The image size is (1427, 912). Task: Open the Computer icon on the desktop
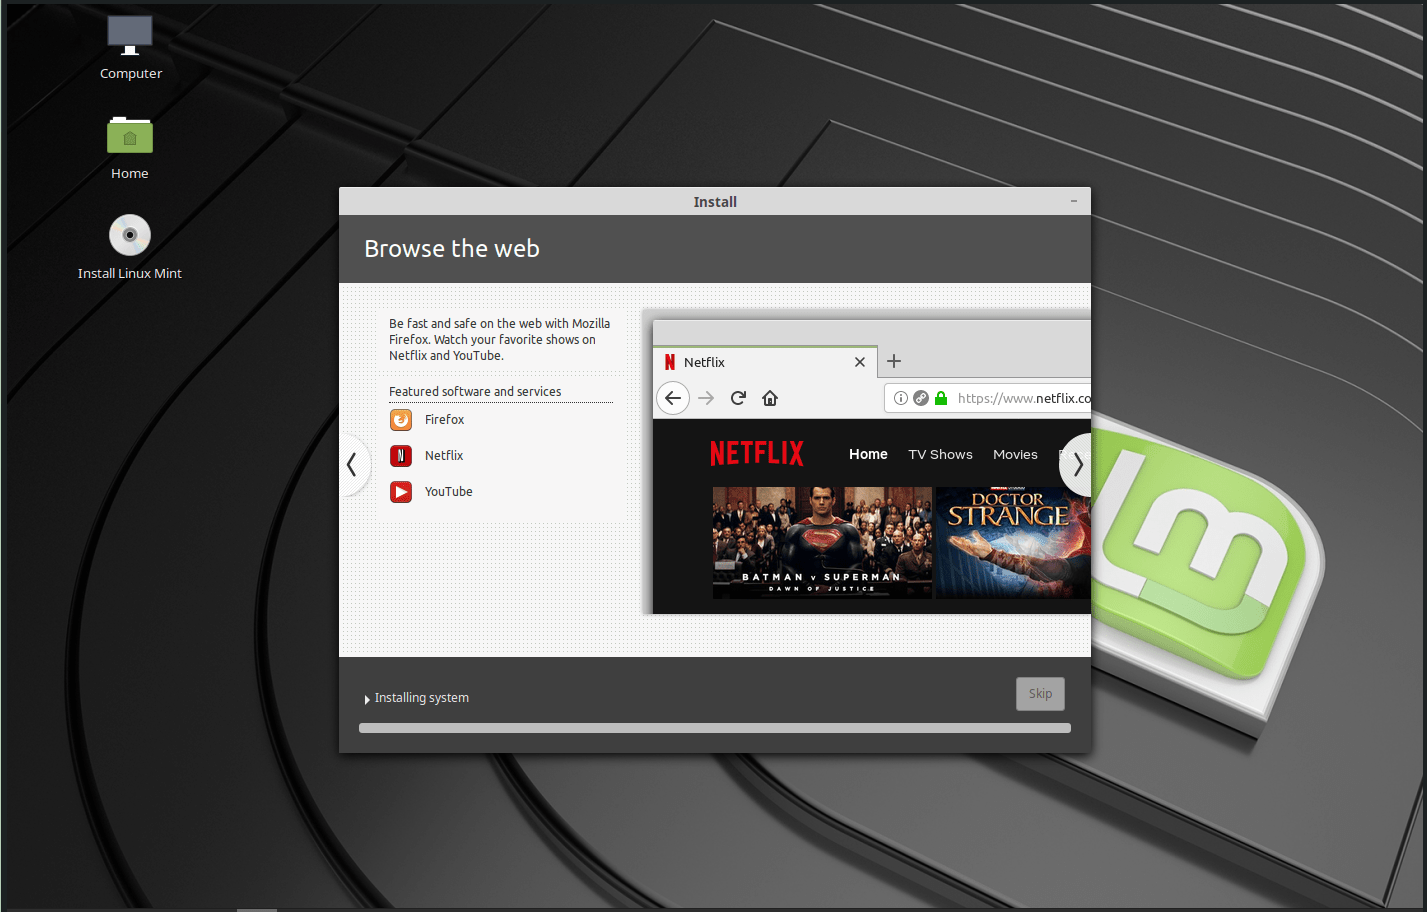click(129, 33)
